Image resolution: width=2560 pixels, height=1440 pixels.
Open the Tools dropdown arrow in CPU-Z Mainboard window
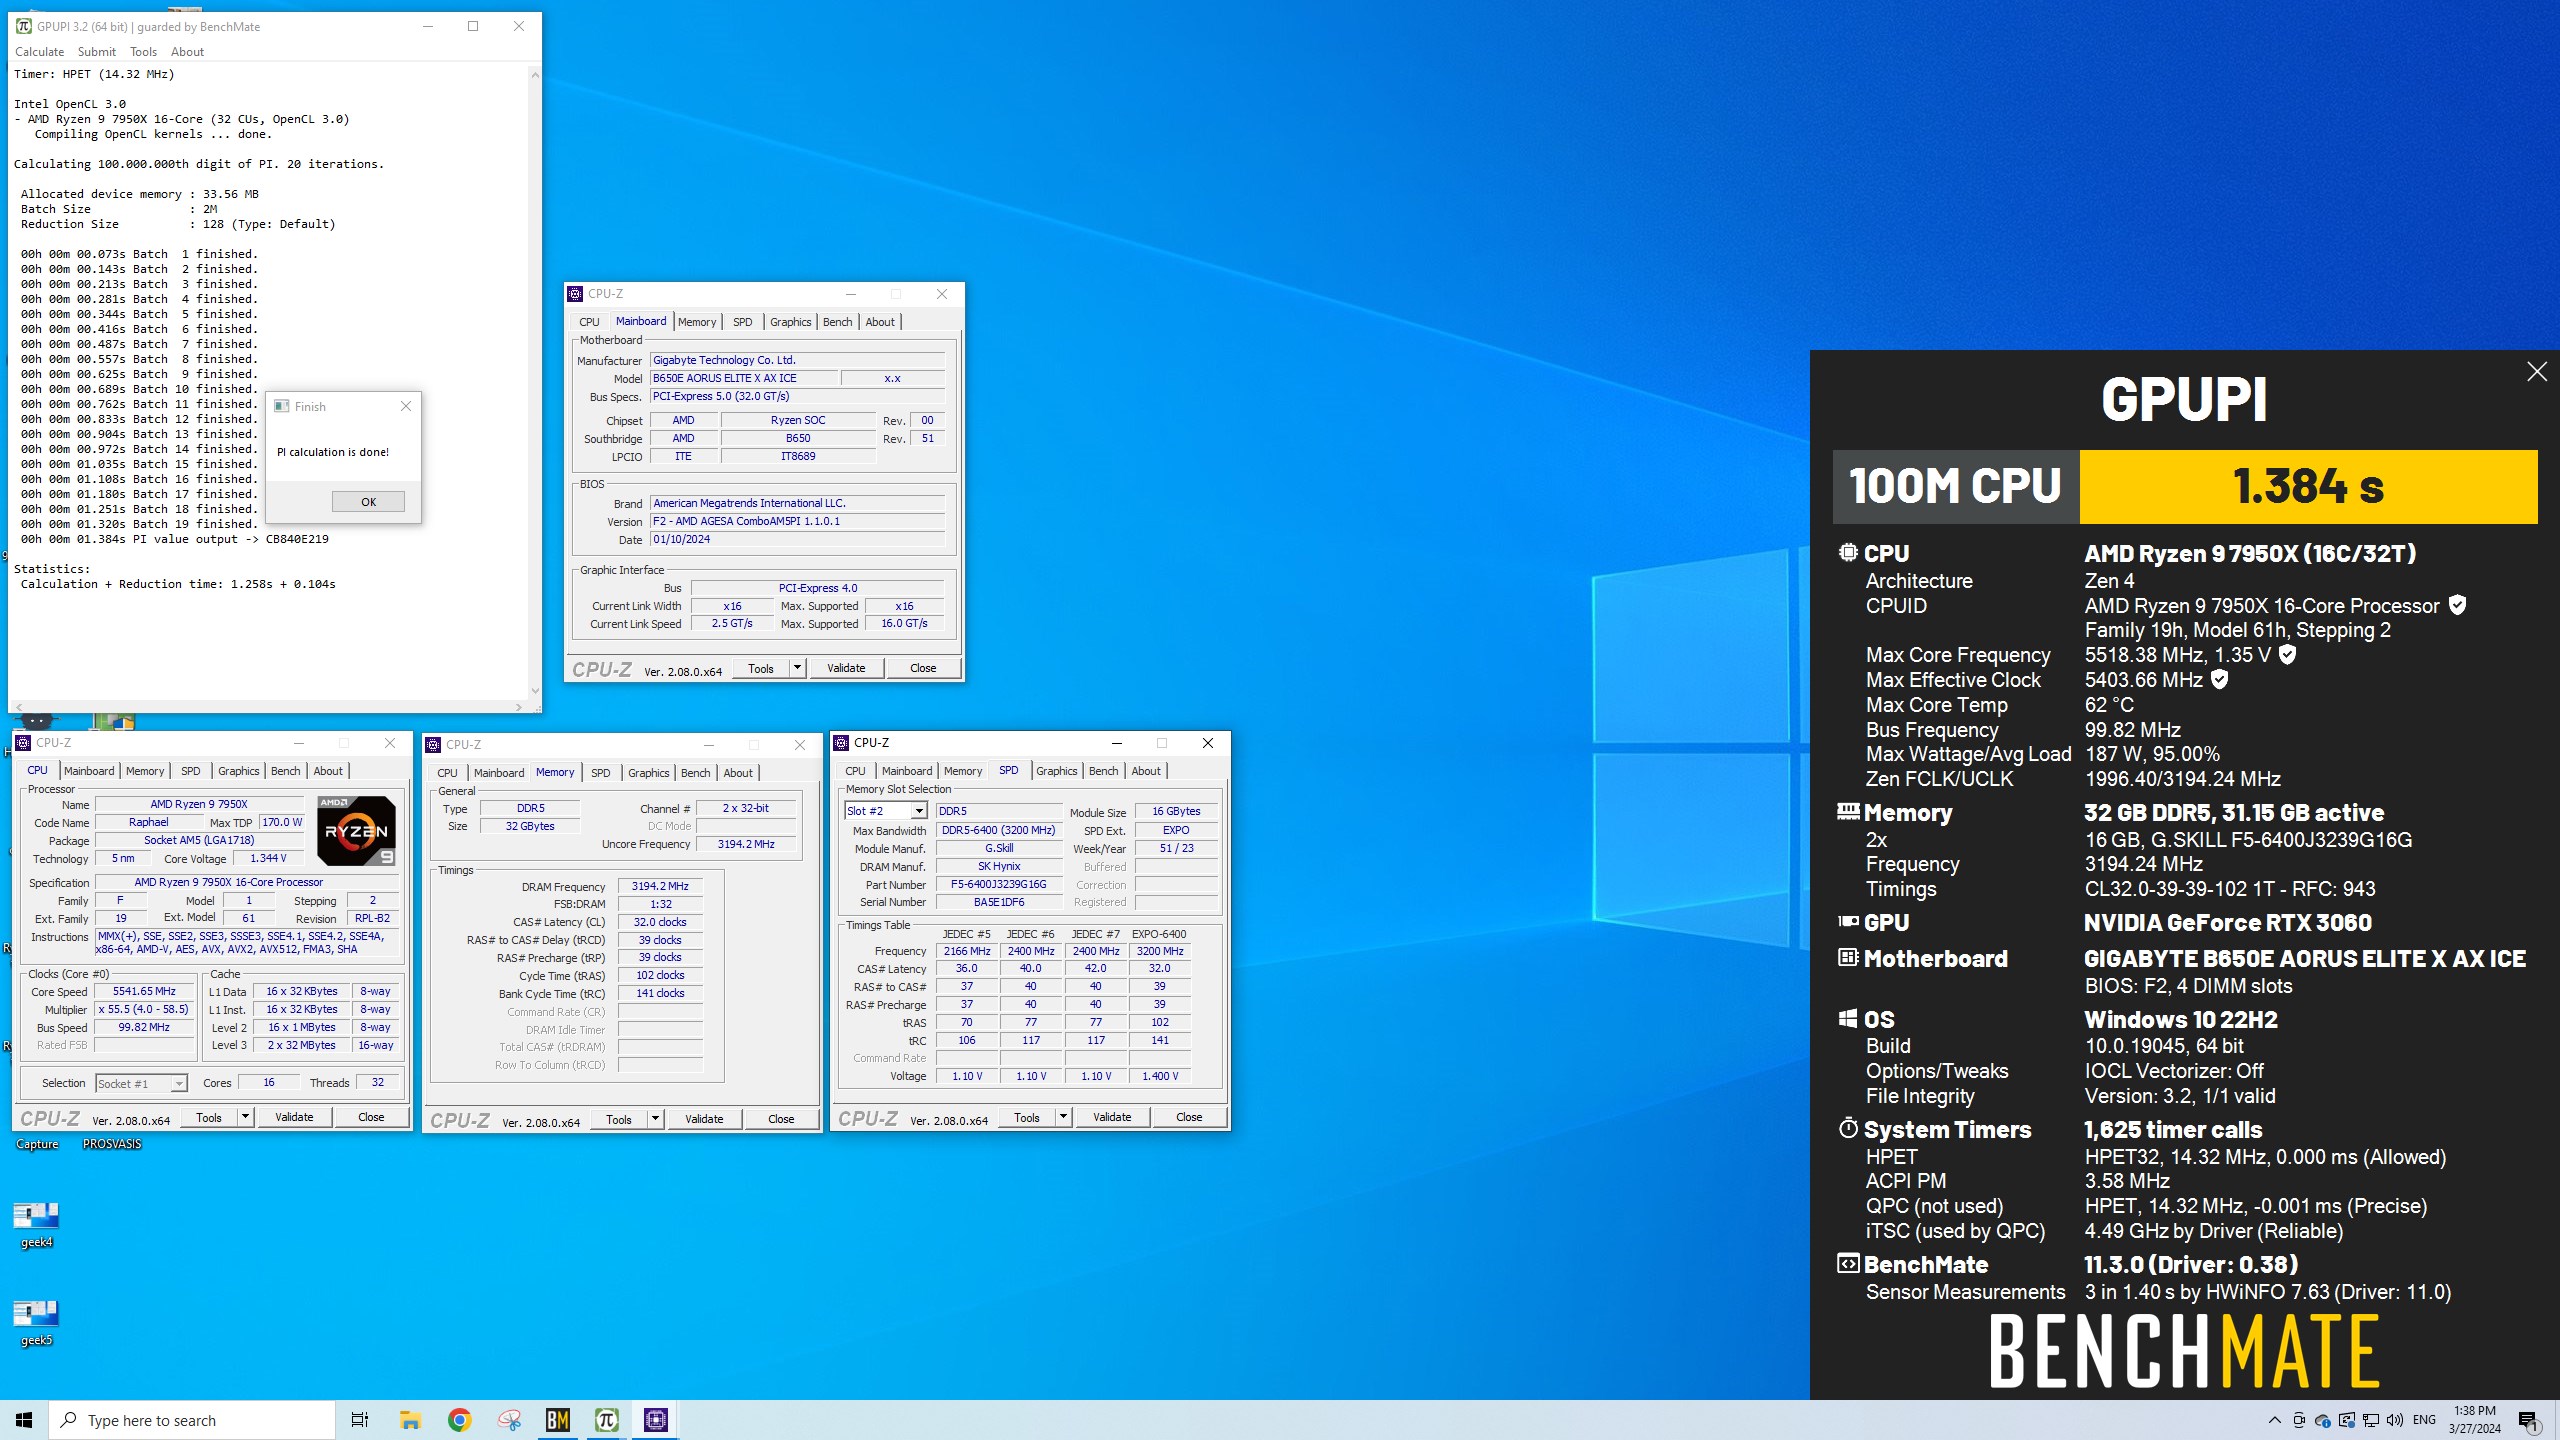797,668
